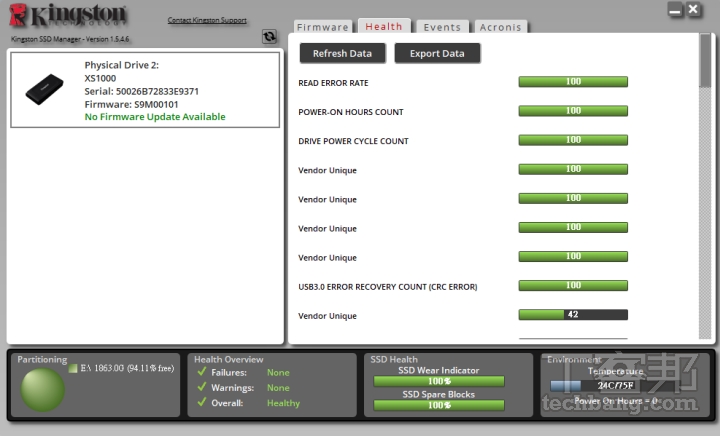This screenshot has width=720, height=436.
Task: Click the Failures None value
Action: click(278, 373)
